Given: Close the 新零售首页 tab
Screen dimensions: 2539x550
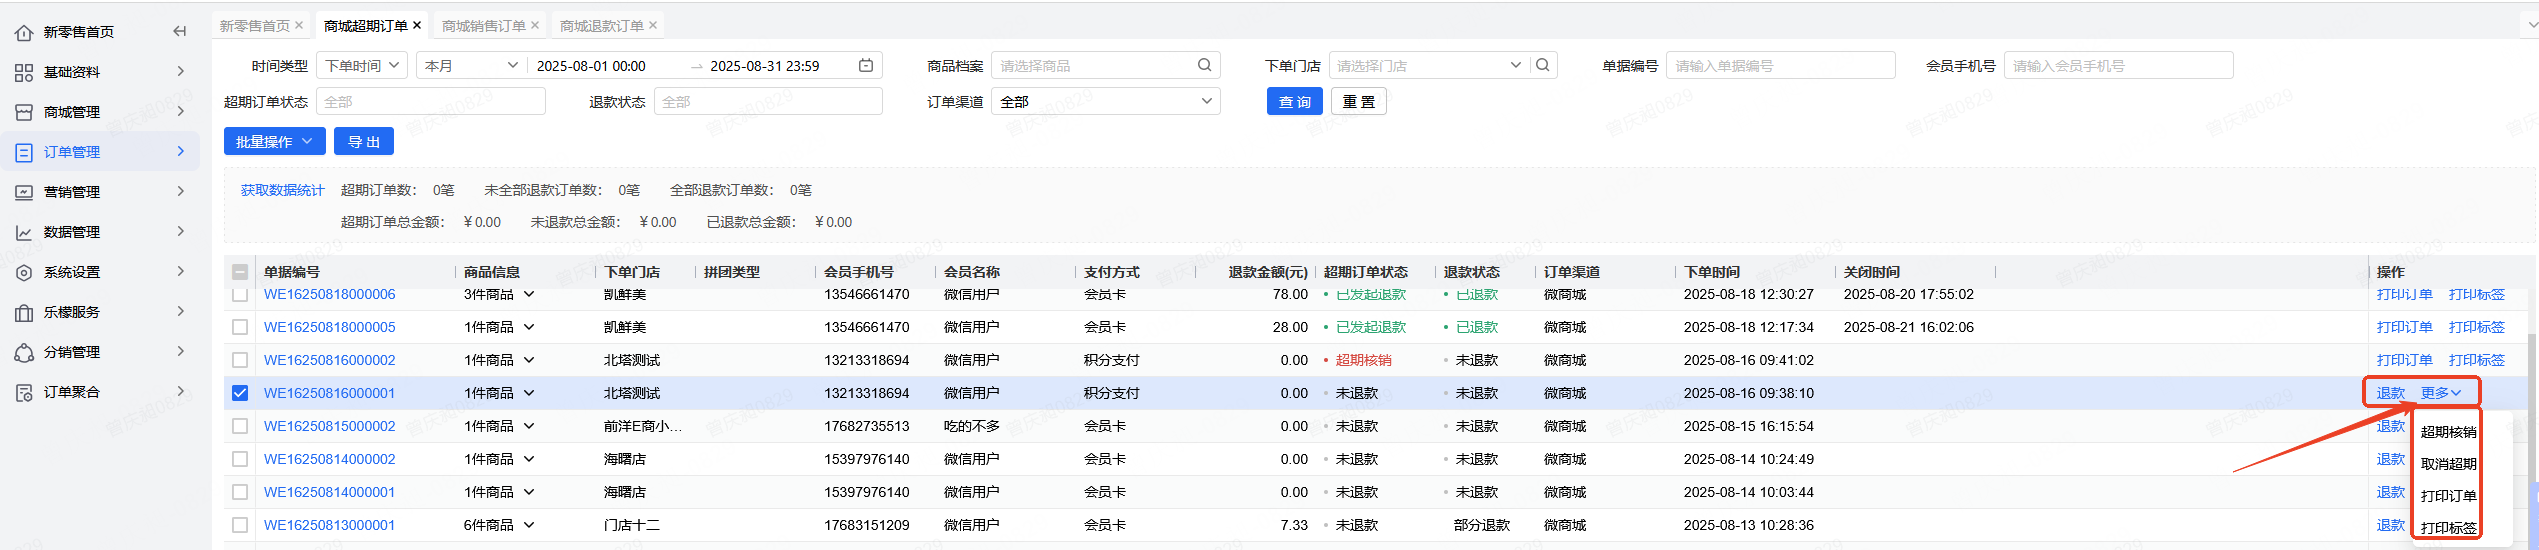Looking at the screenshot, I should (299, 25).
